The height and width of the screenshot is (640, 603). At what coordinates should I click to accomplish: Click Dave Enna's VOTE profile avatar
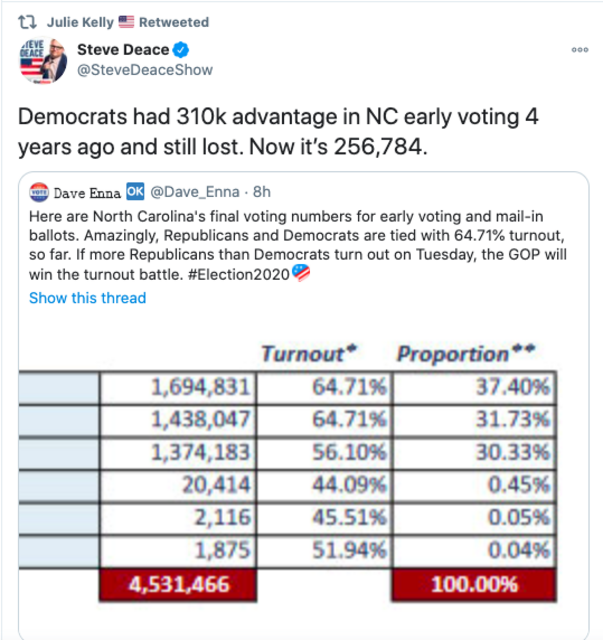(x=39, y=192)
